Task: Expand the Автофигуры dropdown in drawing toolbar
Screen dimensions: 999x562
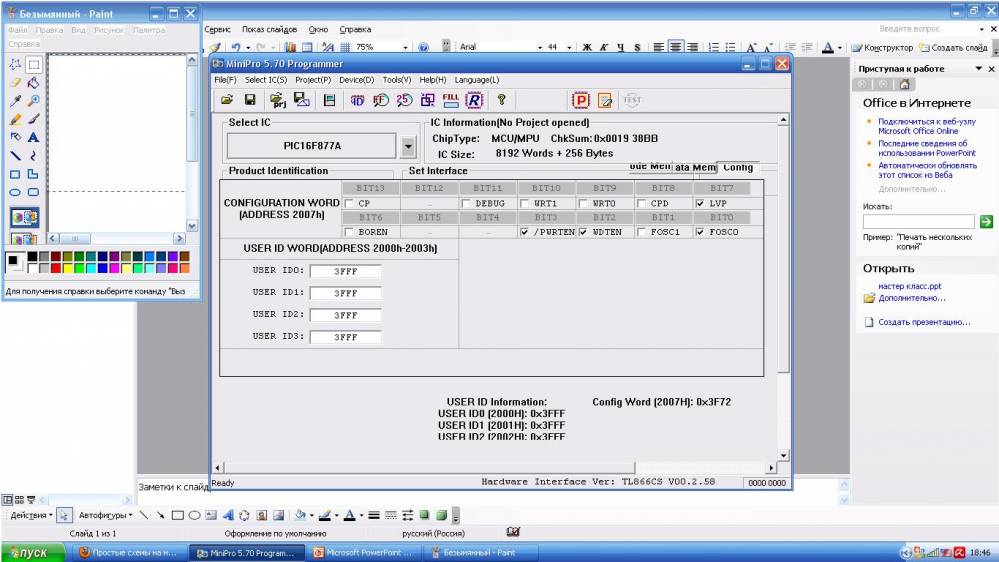Action: pyautogui.click(x=105, y=515)
